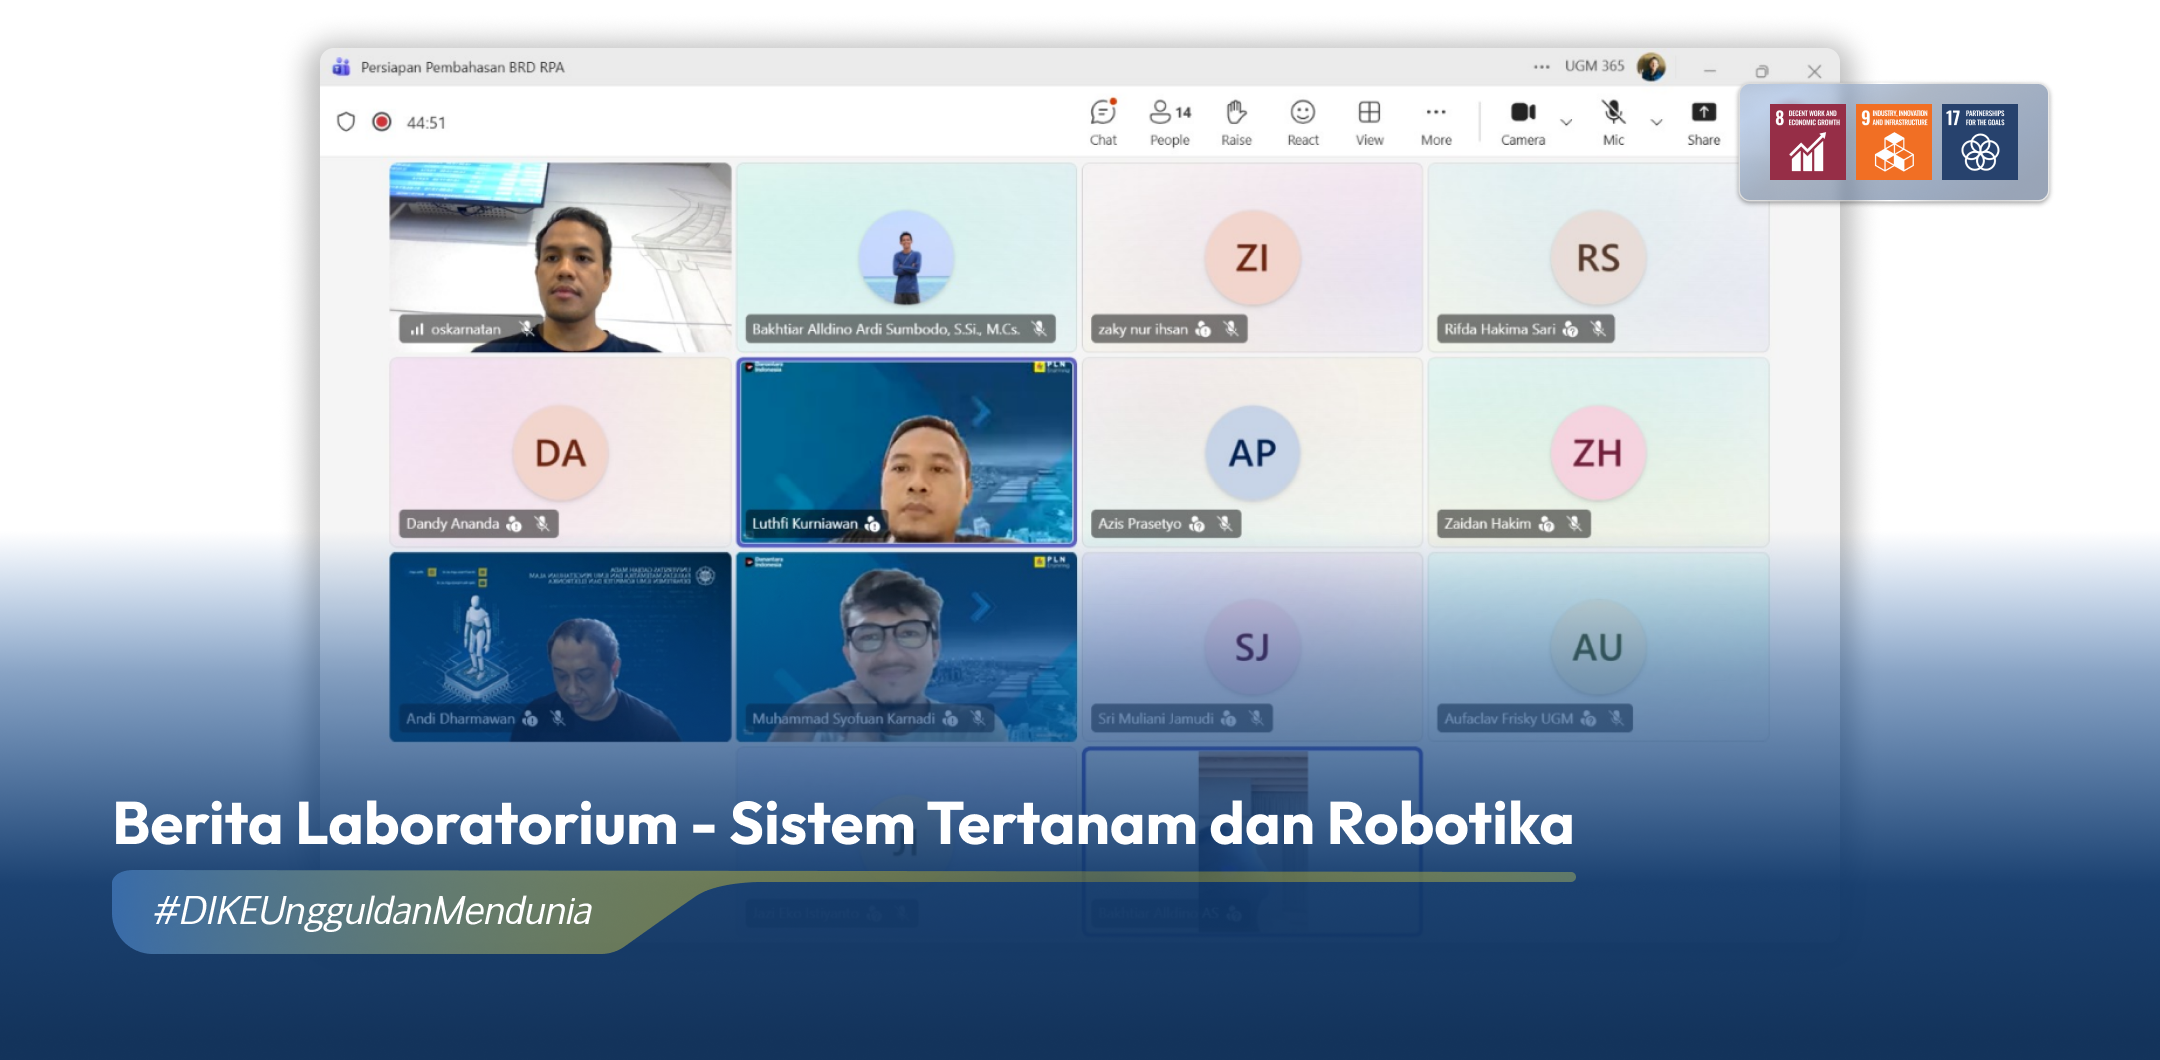Click the 44:51 meeting timer

coord(426,122)
